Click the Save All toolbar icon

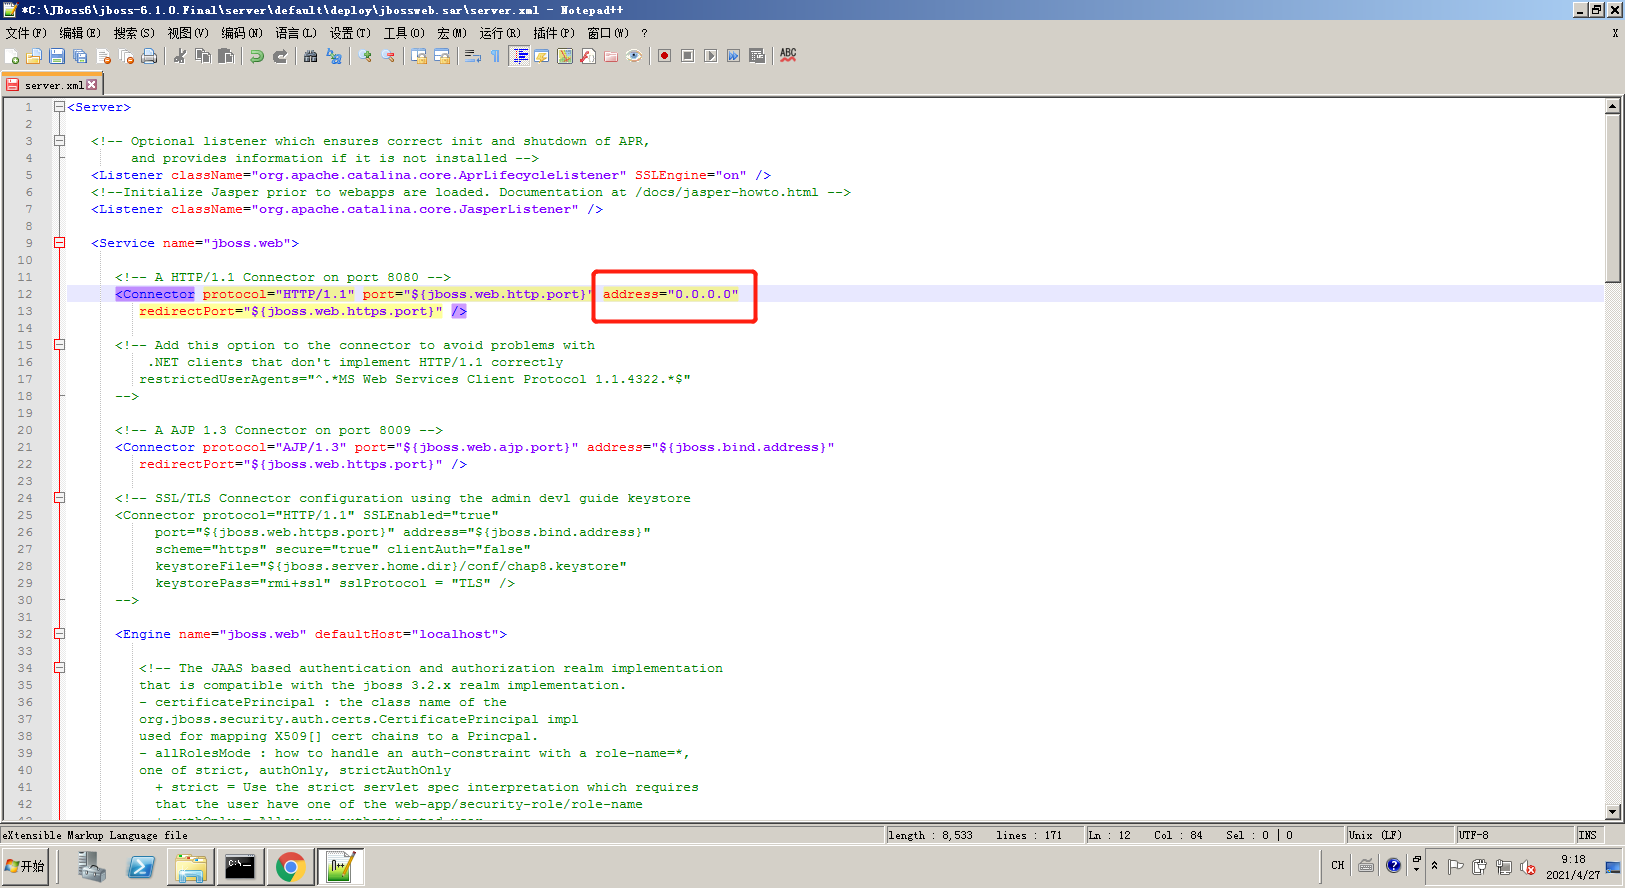(80, 56)
